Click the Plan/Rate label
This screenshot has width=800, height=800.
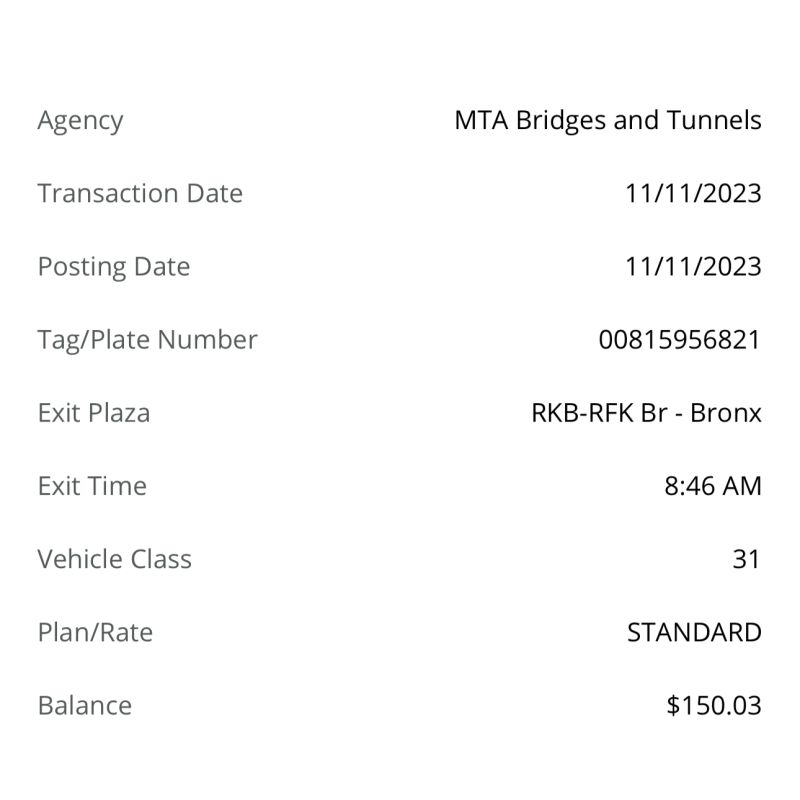coord(95,633)
